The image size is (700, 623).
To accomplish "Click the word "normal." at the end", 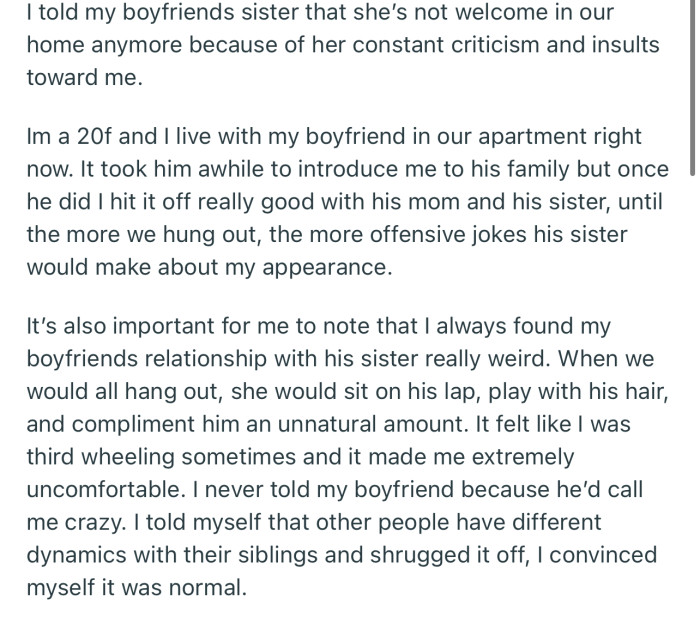I will (x=208, y=588).
